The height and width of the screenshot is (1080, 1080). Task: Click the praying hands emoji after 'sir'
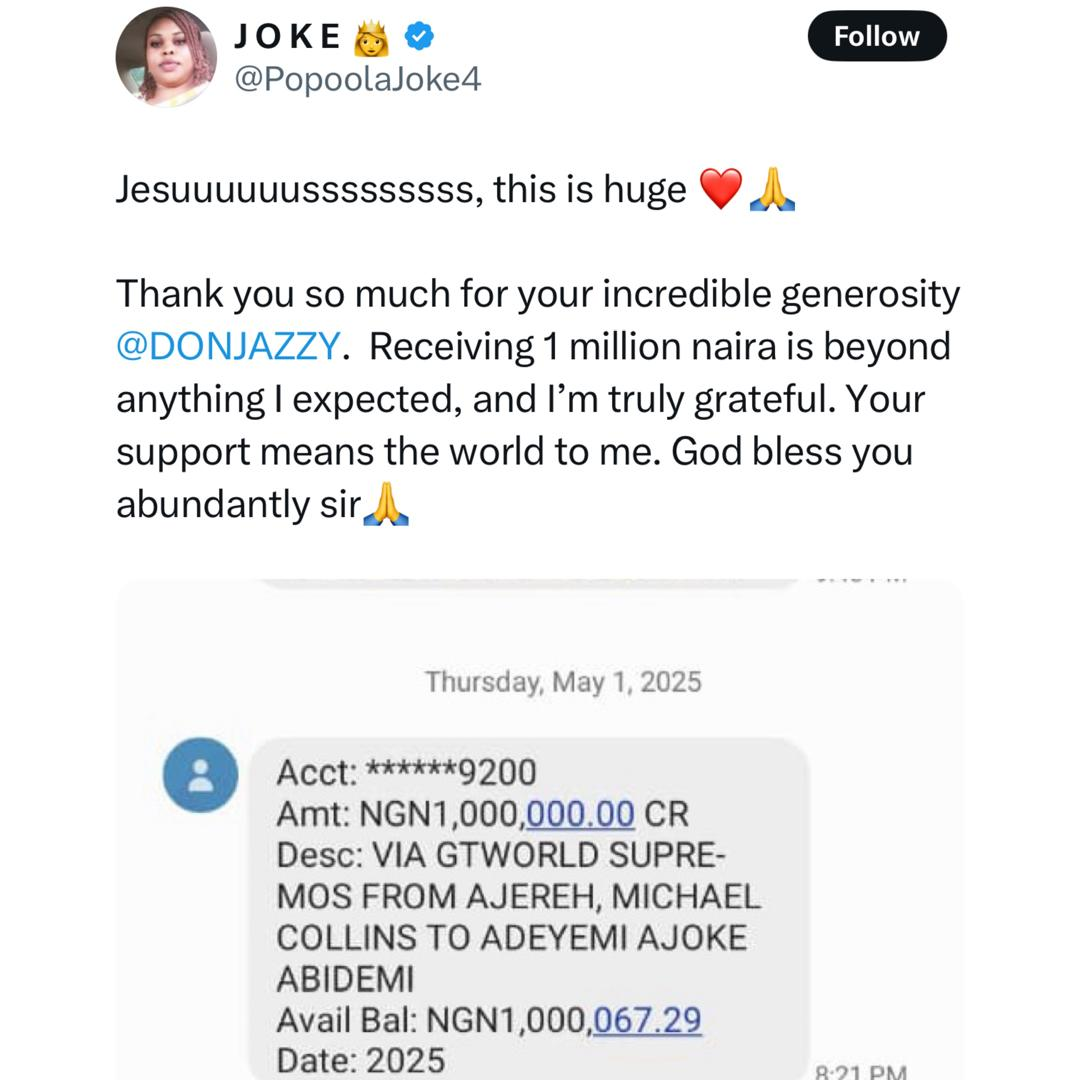[386, 505]
